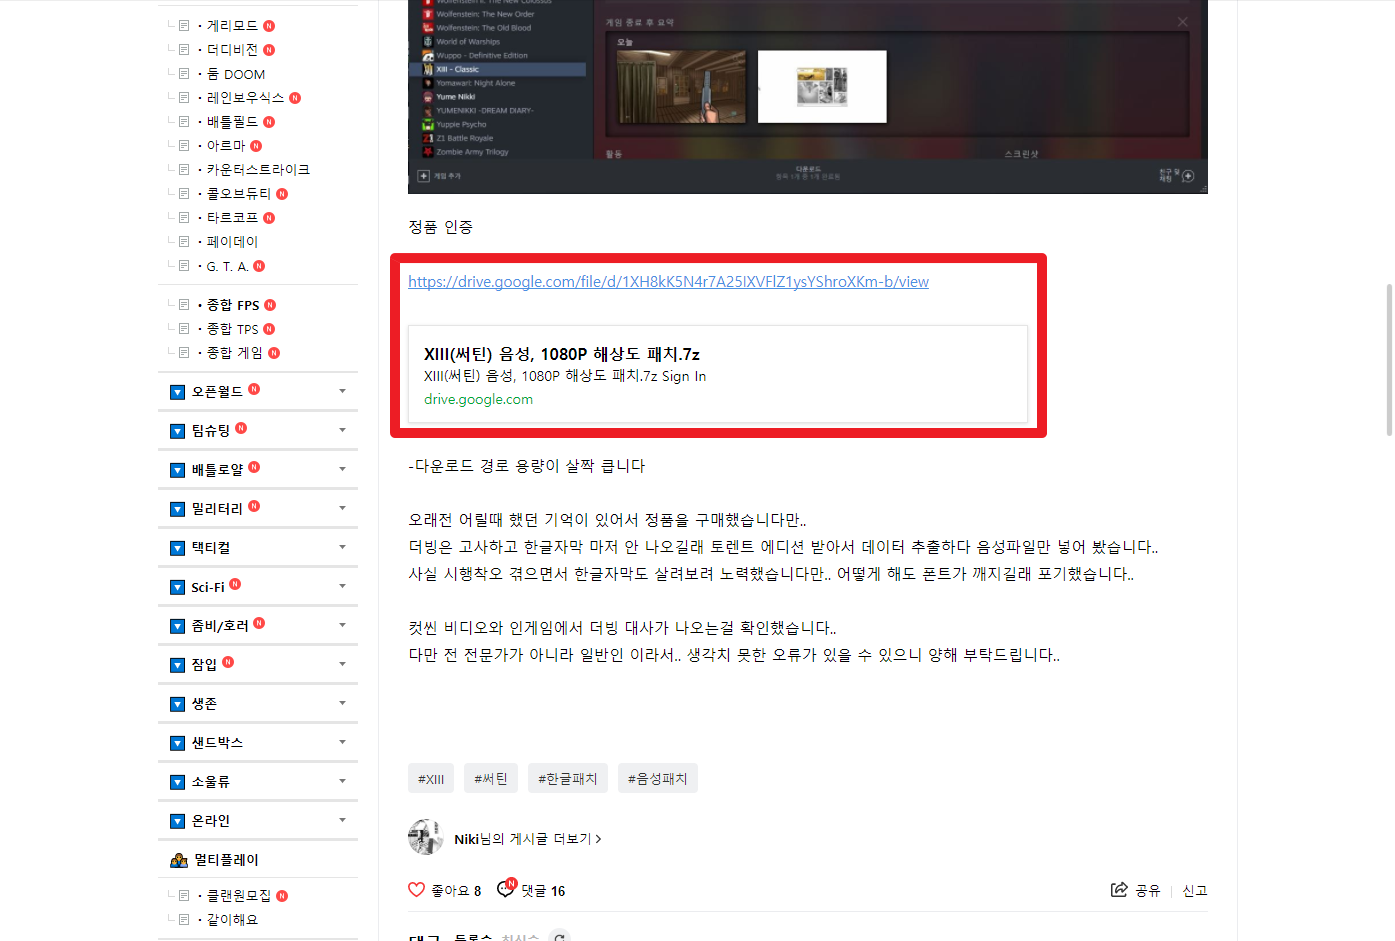Click the document icon beside 더디비전
The width and height of the screenshot is (1395, 941).
pyautogui.click(x=184, y=50)
